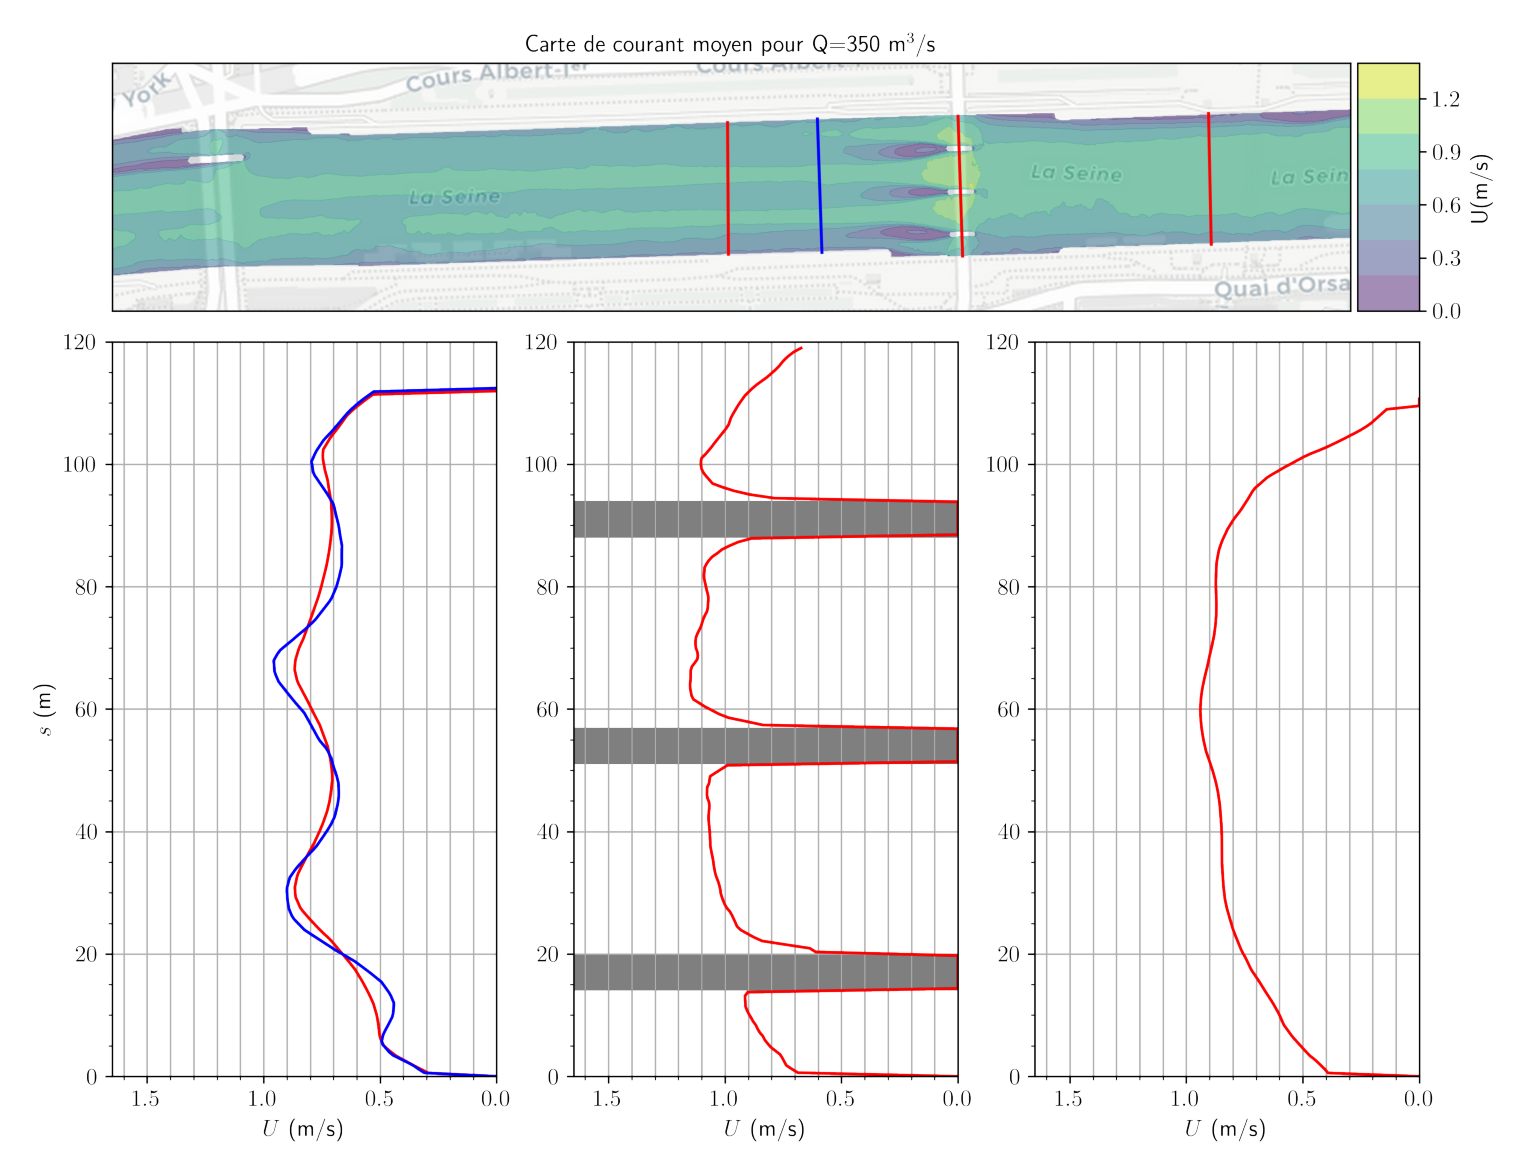The height and width of the screenshot is (1175, 1526).
Task: Click the 120 y-axis tick of the left plot
Action: [x=80, y=343]
